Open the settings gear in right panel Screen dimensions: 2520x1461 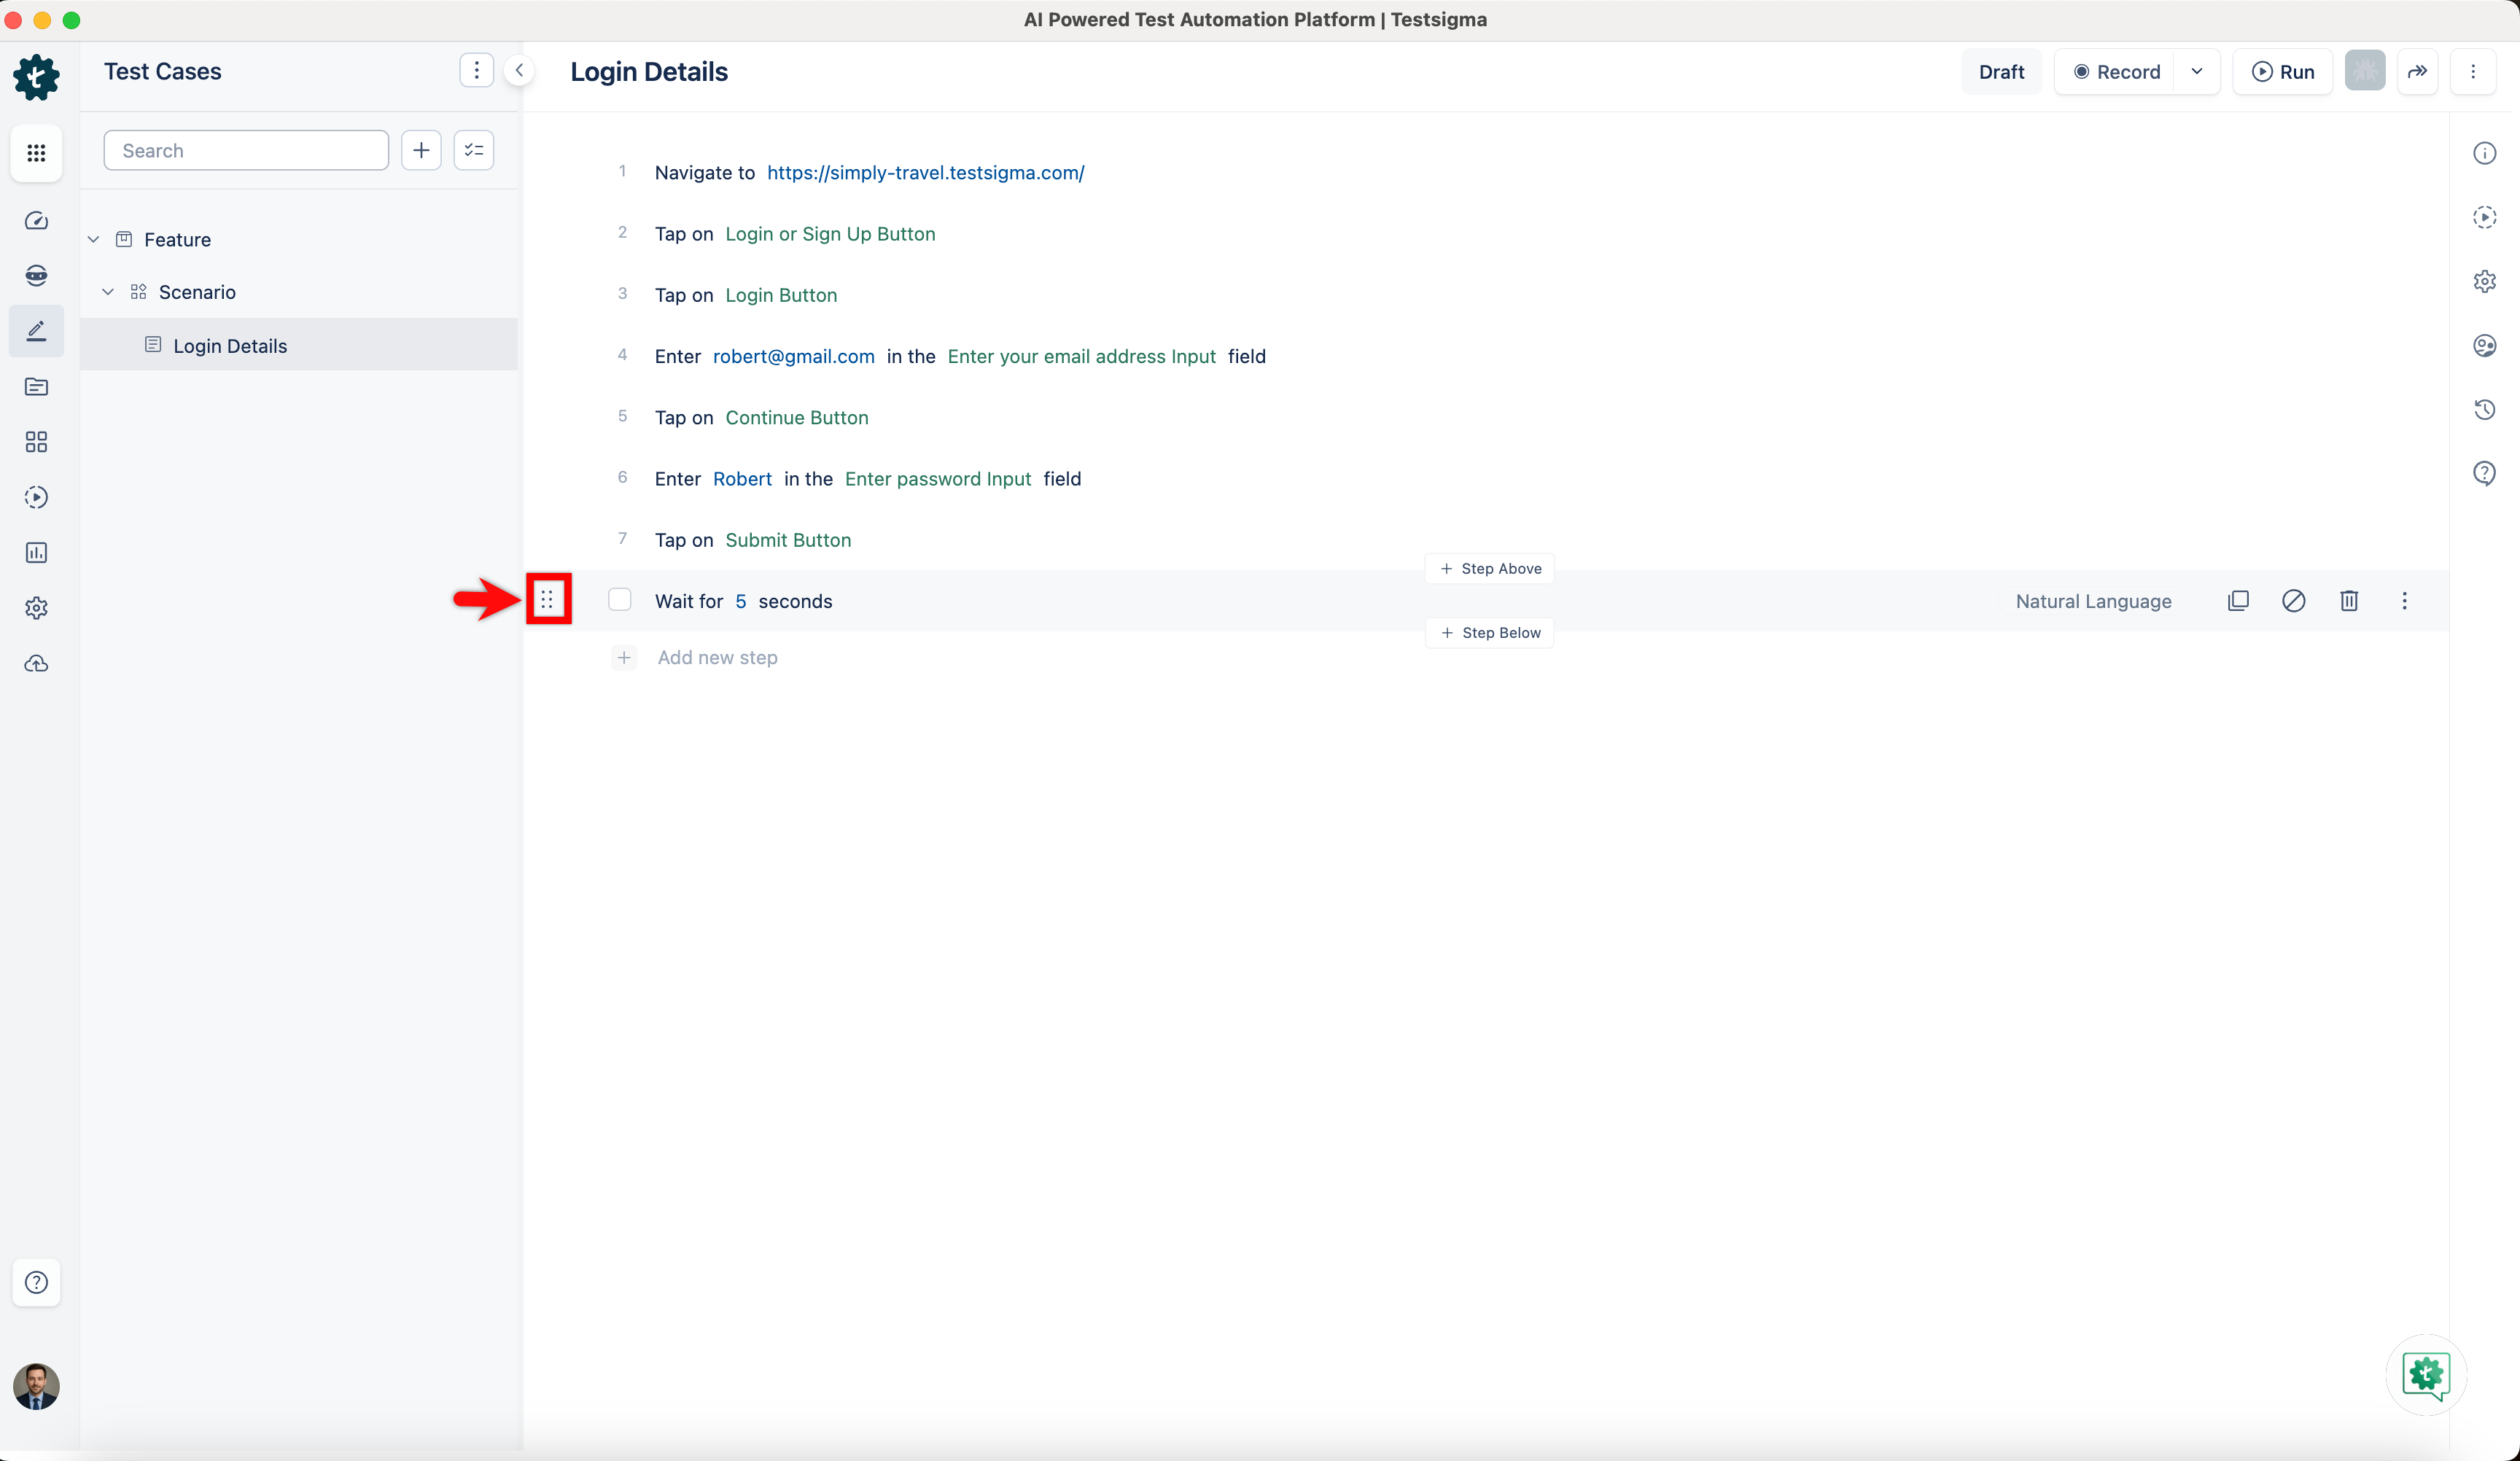tap(2485, 281)
